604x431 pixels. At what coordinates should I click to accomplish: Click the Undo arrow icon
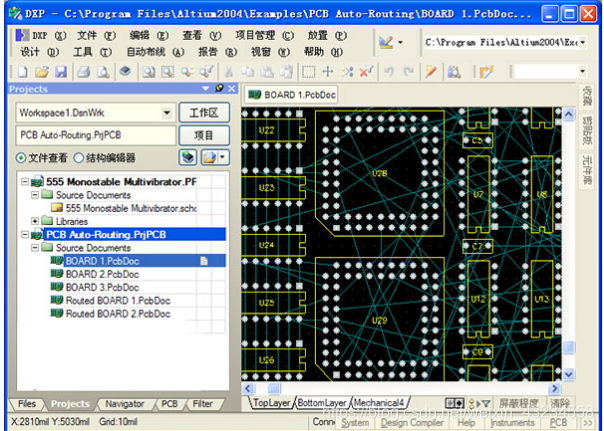point(389,72)
